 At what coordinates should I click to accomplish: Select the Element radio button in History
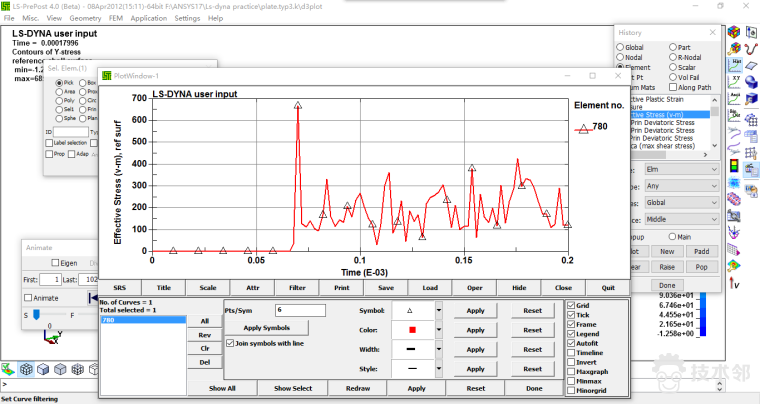tap(620, 66)
